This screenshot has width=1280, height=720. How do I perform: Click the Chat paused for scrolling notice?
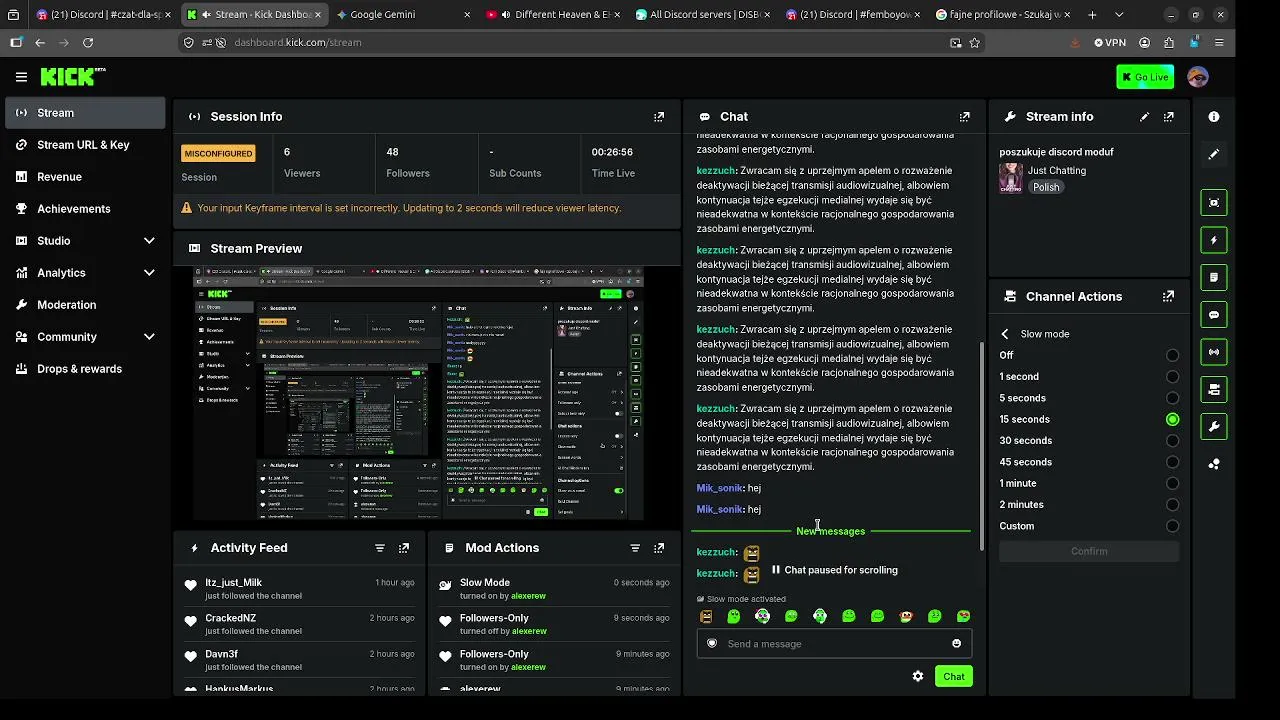point(834,570)
